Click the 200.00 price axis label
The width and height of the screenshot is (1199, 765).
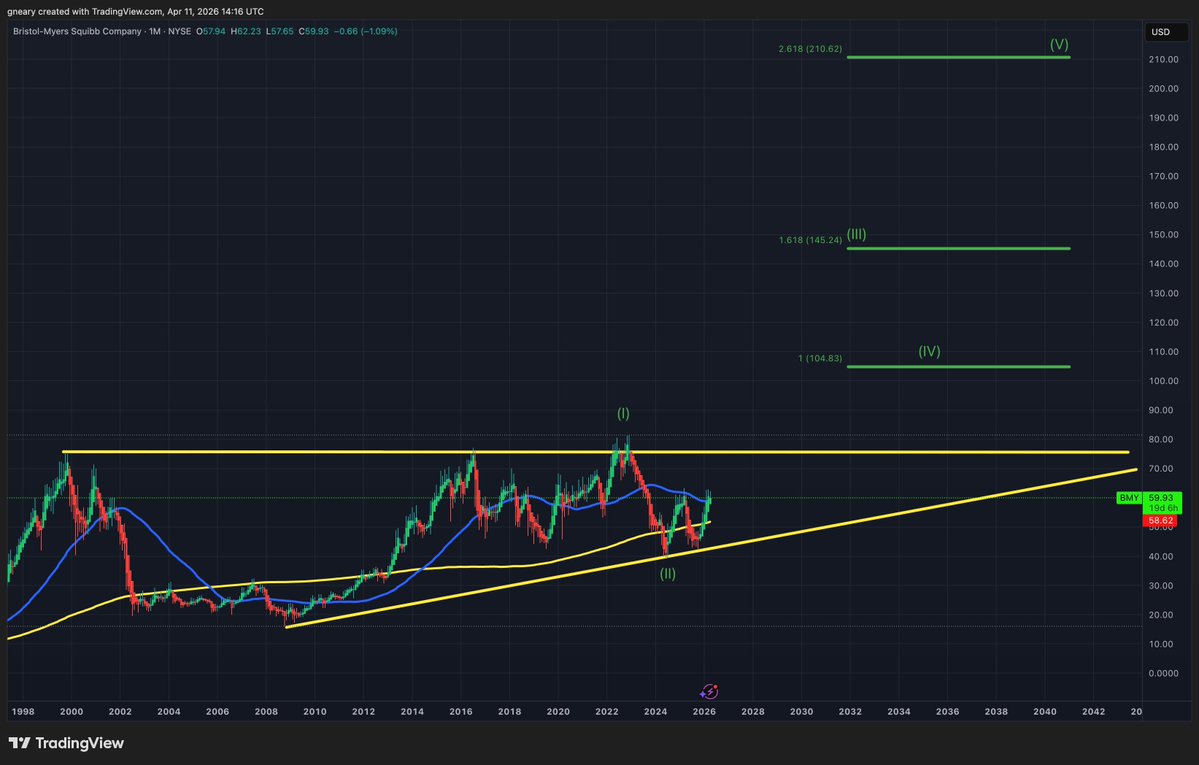1163,89
